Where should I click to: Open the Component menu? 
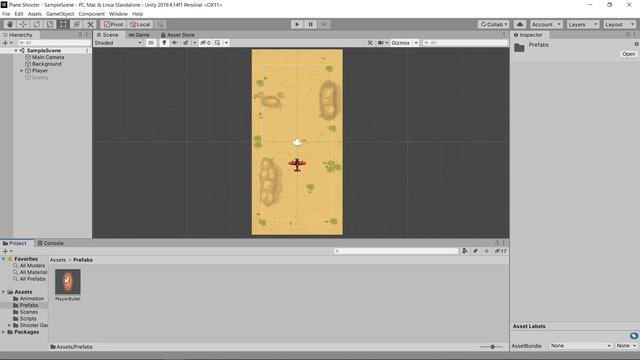coord(91,14)
